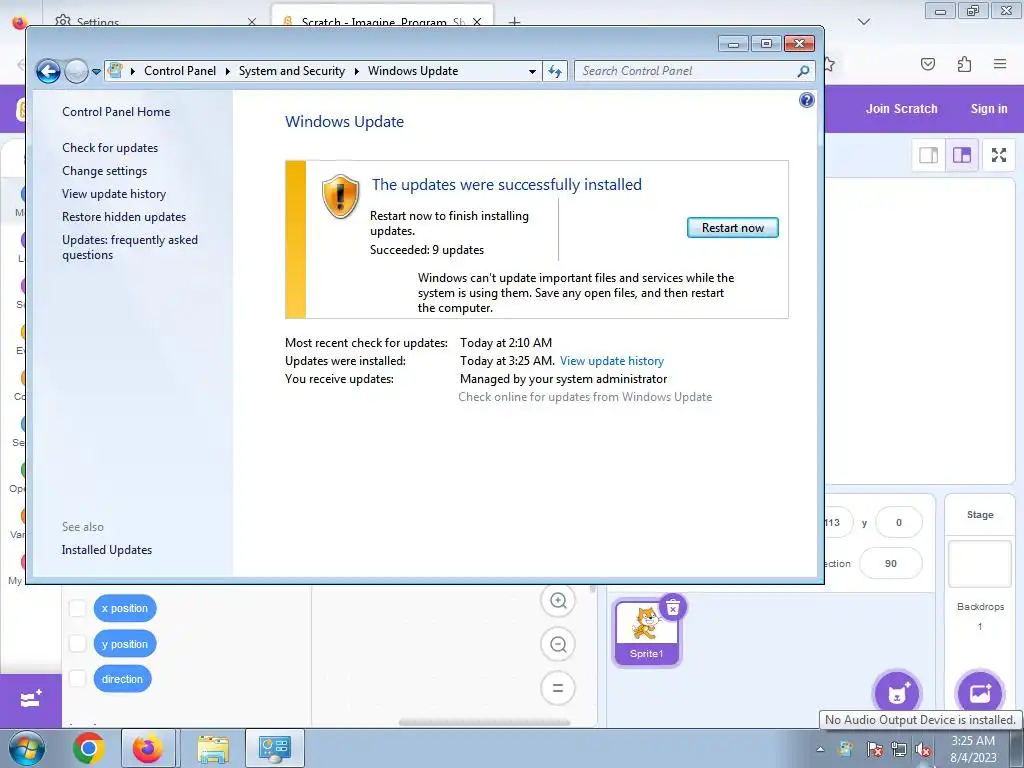Select Control Panel in the breadcrumb

click(x=180, y=71)
